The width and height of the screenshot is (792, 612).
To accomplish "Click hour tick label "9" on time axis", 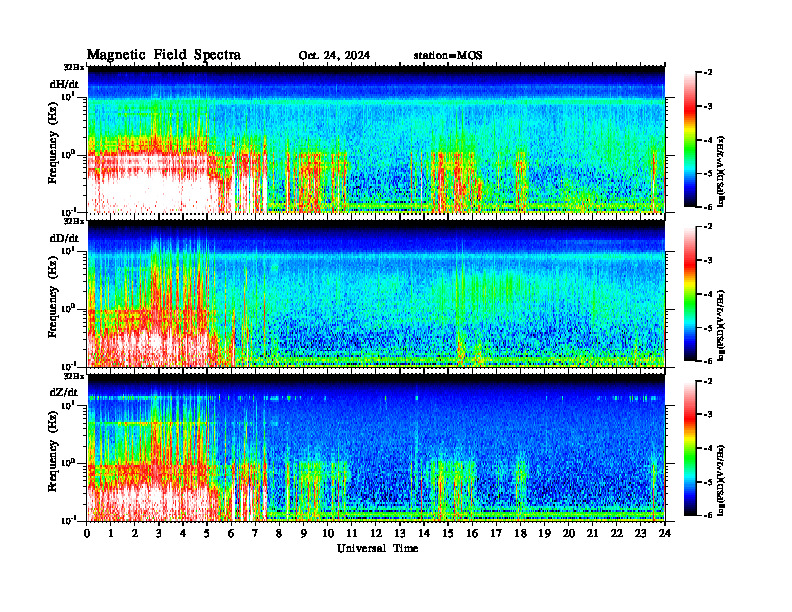I will (x=304, y=533).
